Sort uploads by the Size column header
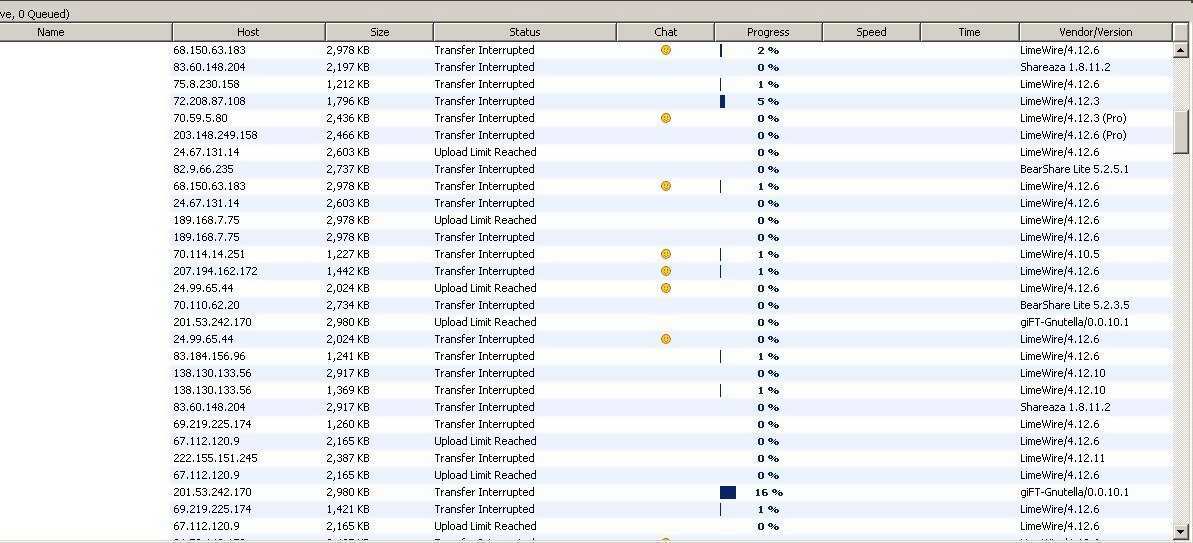The height and width of the screenshot is (543, 1193). pyautogui.click(x=379, y=32)
